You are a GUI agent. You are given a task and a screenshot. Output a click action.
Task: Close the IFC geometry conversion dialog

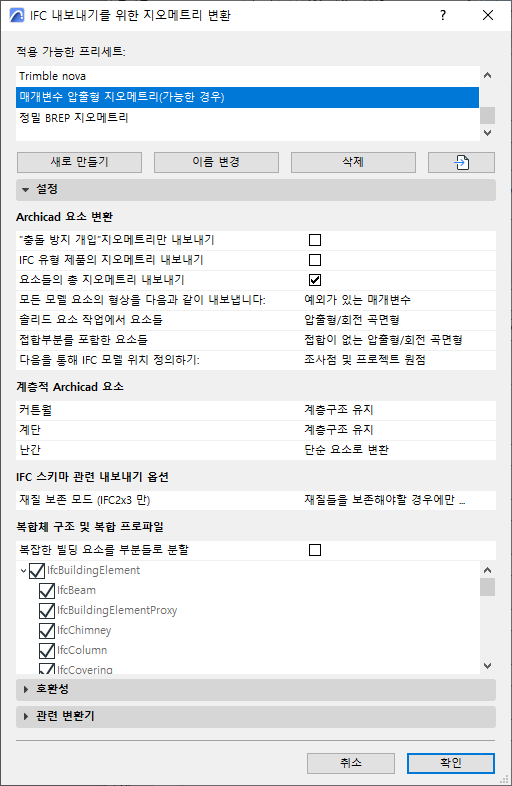coord(488,15)
